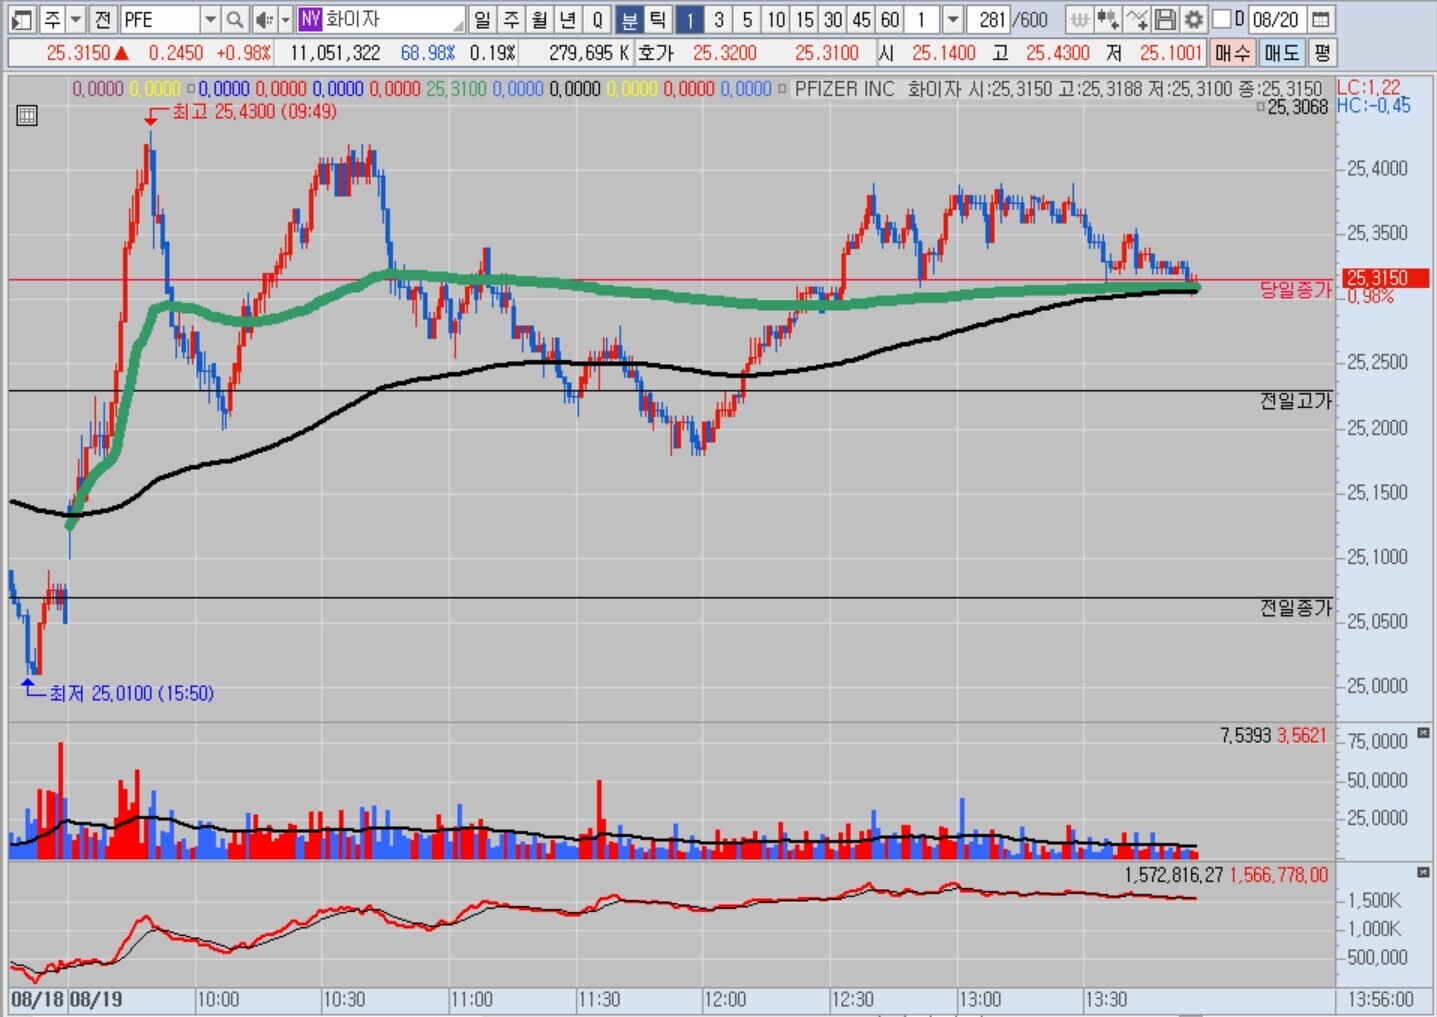Open chart settings gear icon
1437x1017 pixels.
tap(1193, 19)
